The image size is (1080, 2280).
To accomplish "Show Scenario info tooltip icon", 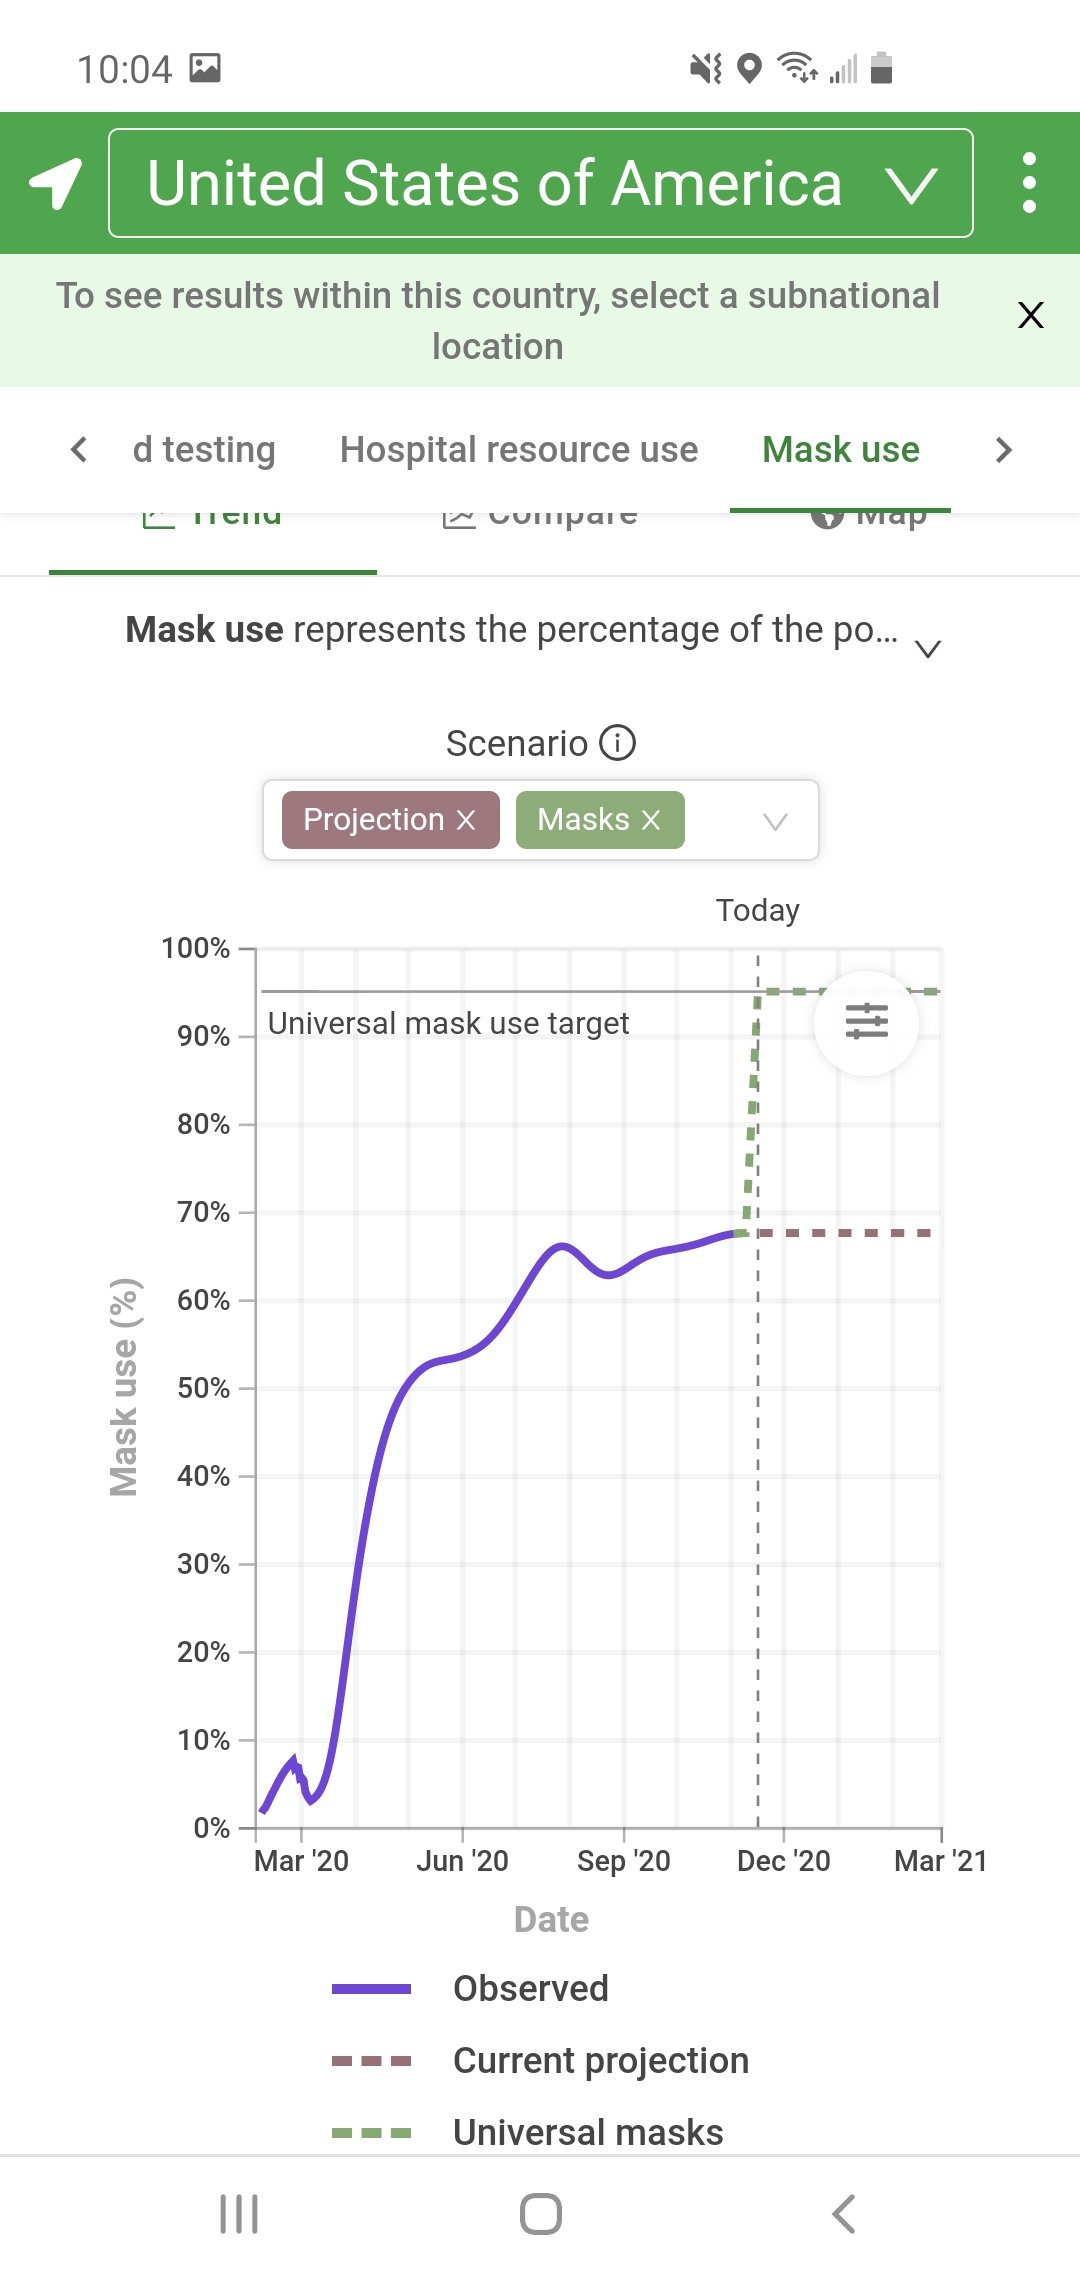I will (x=617, y=743).
